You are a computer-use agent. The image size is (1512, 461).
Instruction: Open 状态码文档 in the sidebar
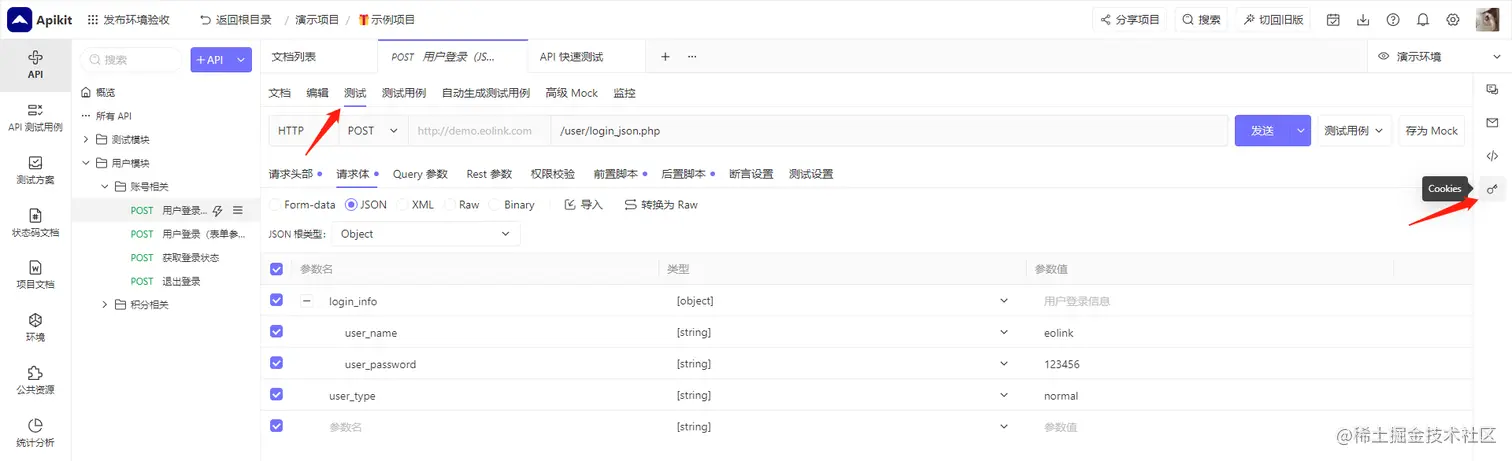coord(35,222)
